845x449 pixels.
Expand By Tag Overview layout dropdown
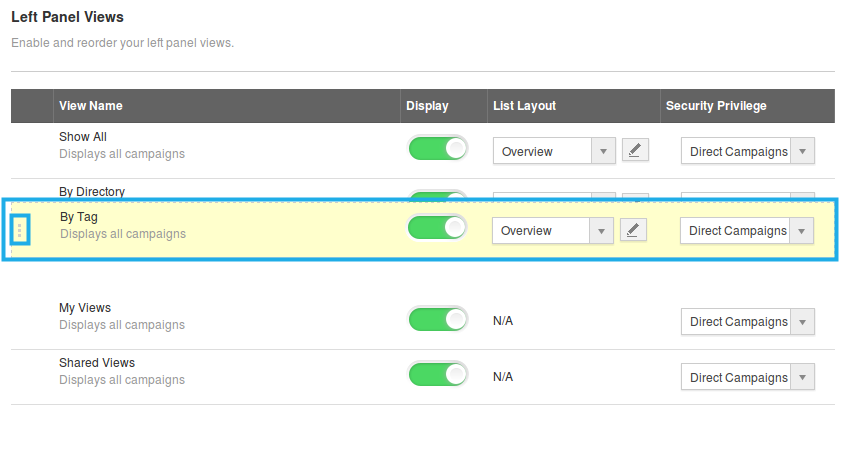click(553, 230)
